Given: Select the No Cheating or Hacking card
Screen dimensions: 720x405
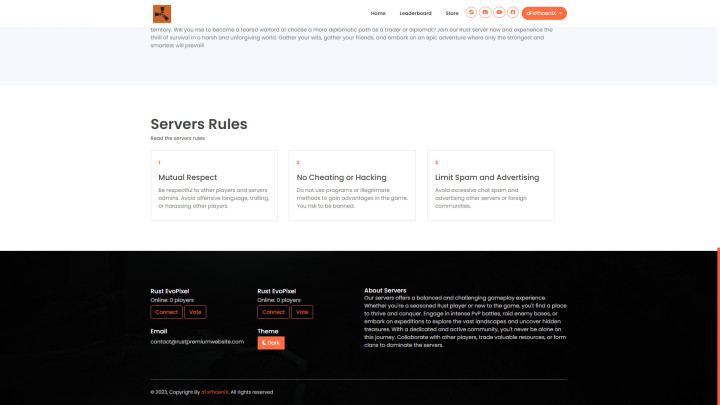Looking at the screenshot, I should [x=352, y=186].
